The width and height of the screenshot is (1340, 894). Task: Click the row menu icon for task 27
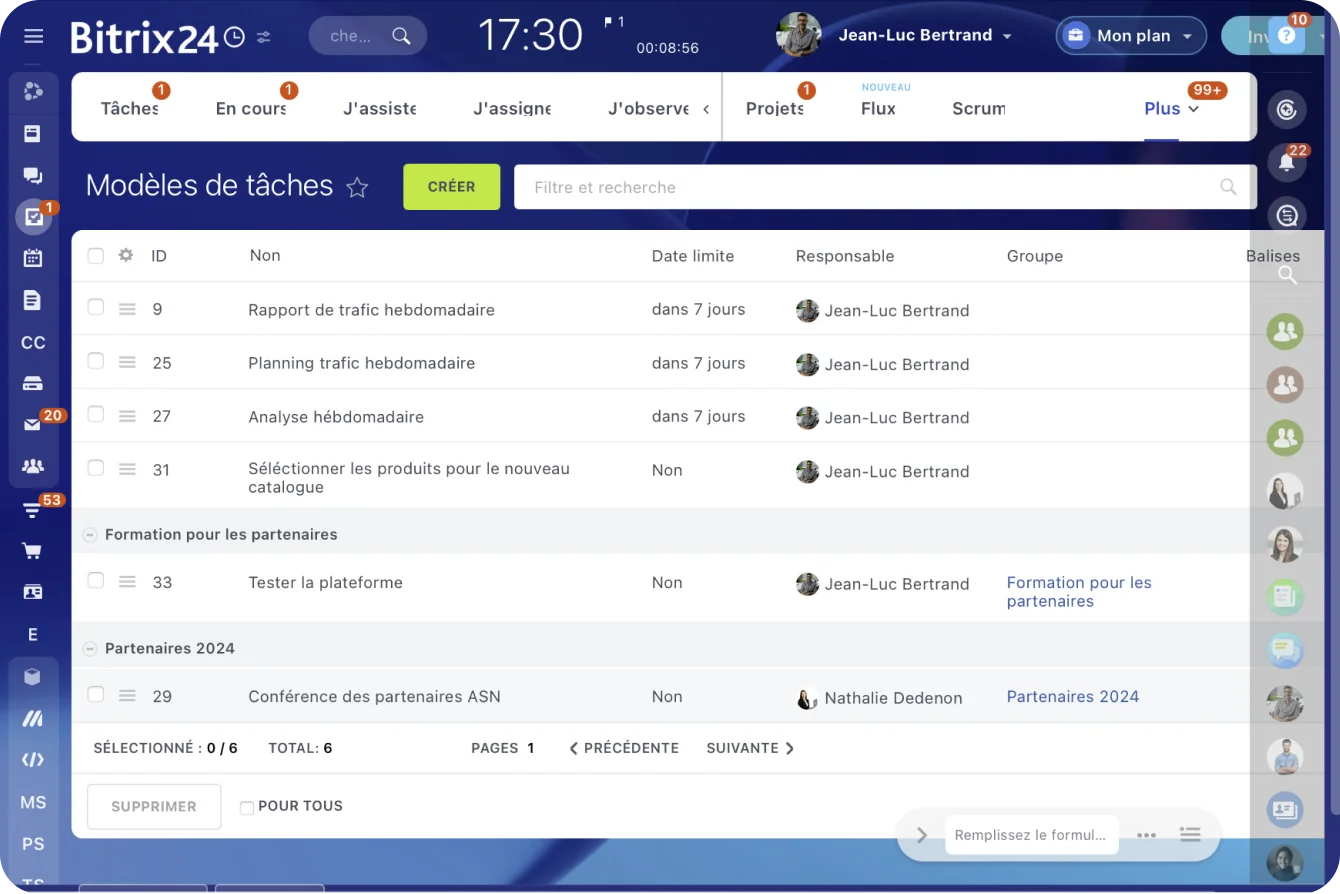coord(127,416)
